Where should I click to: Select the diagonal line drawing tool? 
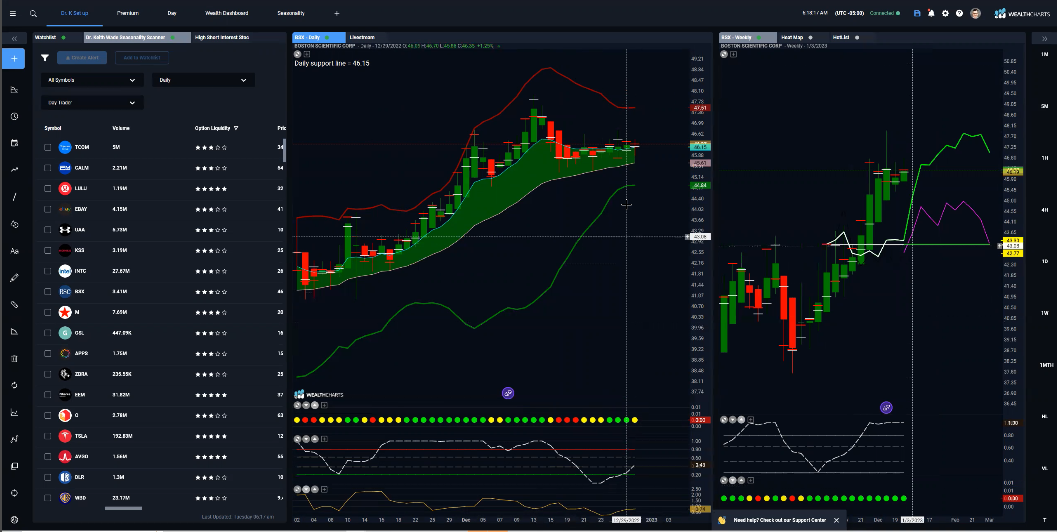[x=14, y=197]
